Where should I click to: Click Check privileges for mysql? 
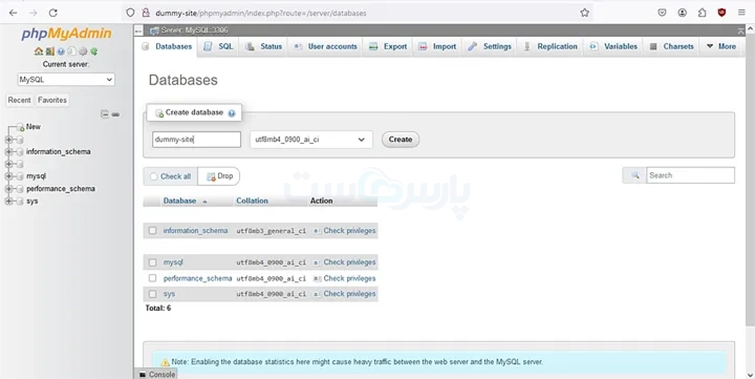click(x=344, y=262)
